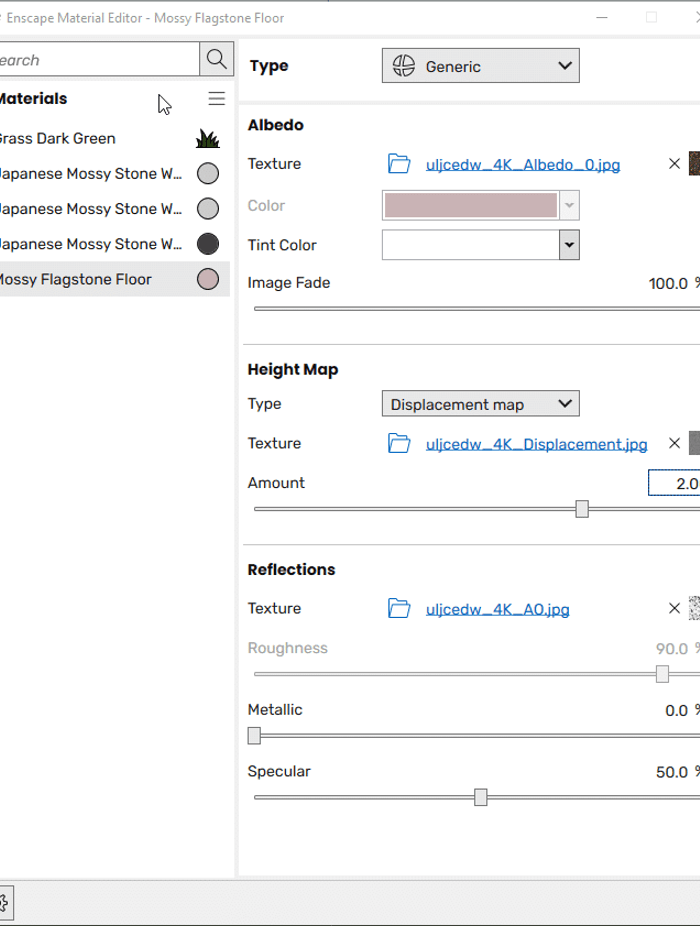This screenshot has width=700, height=926.
Task: Click the Metallic slider handle
Action: coord(254,736)
